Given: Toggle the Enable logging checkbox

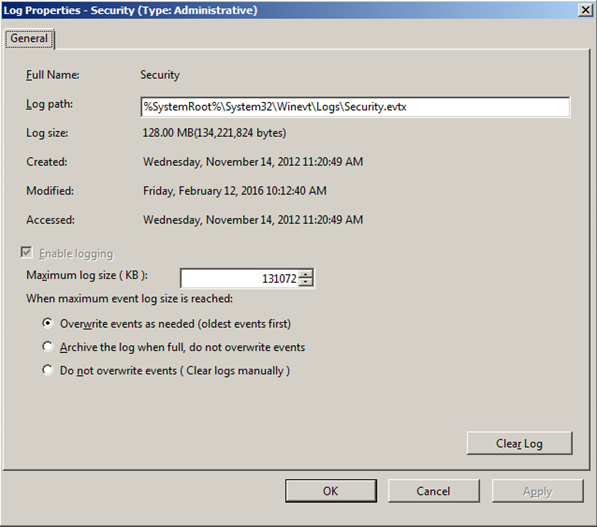Looking at the screenshot, I should pos(26,252).
